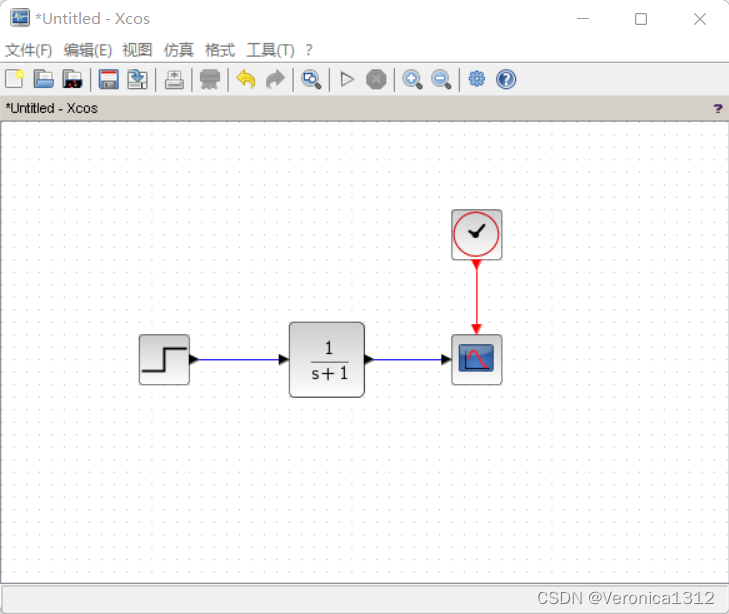Select the clock event block
This screenshot has width=729, height=614.
pos(477,235)
